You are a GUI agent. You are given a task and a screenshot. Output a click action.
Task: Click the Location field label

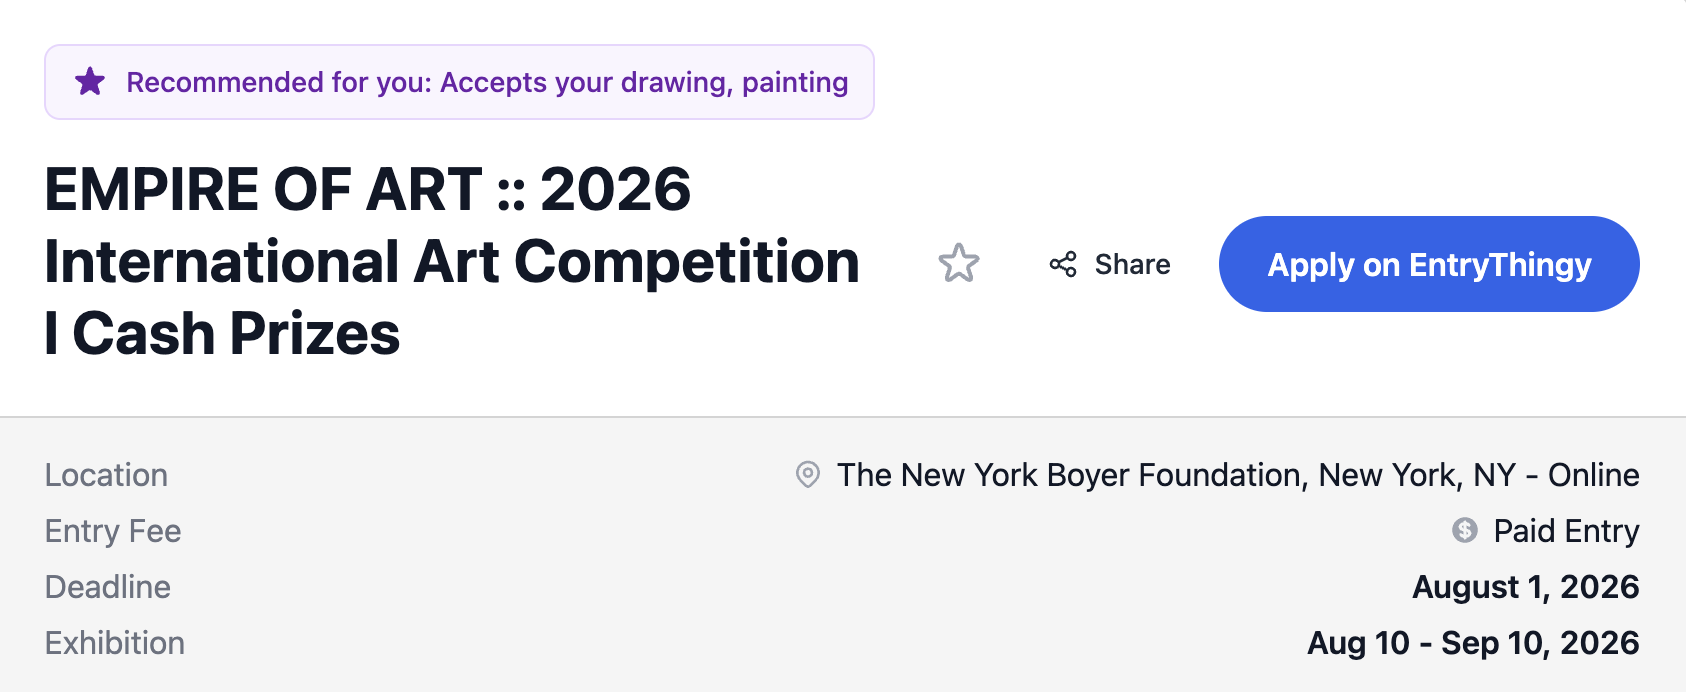point(106,475)
